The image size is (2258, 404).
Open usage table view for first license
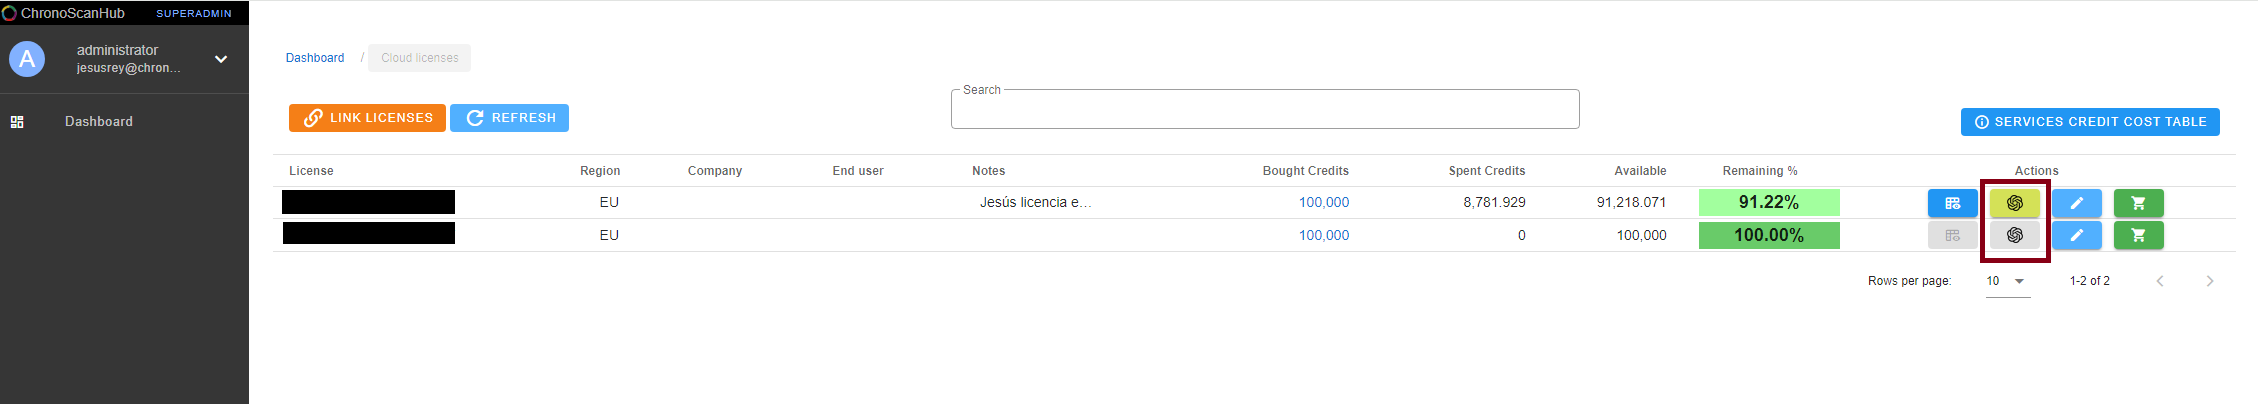1952,203
